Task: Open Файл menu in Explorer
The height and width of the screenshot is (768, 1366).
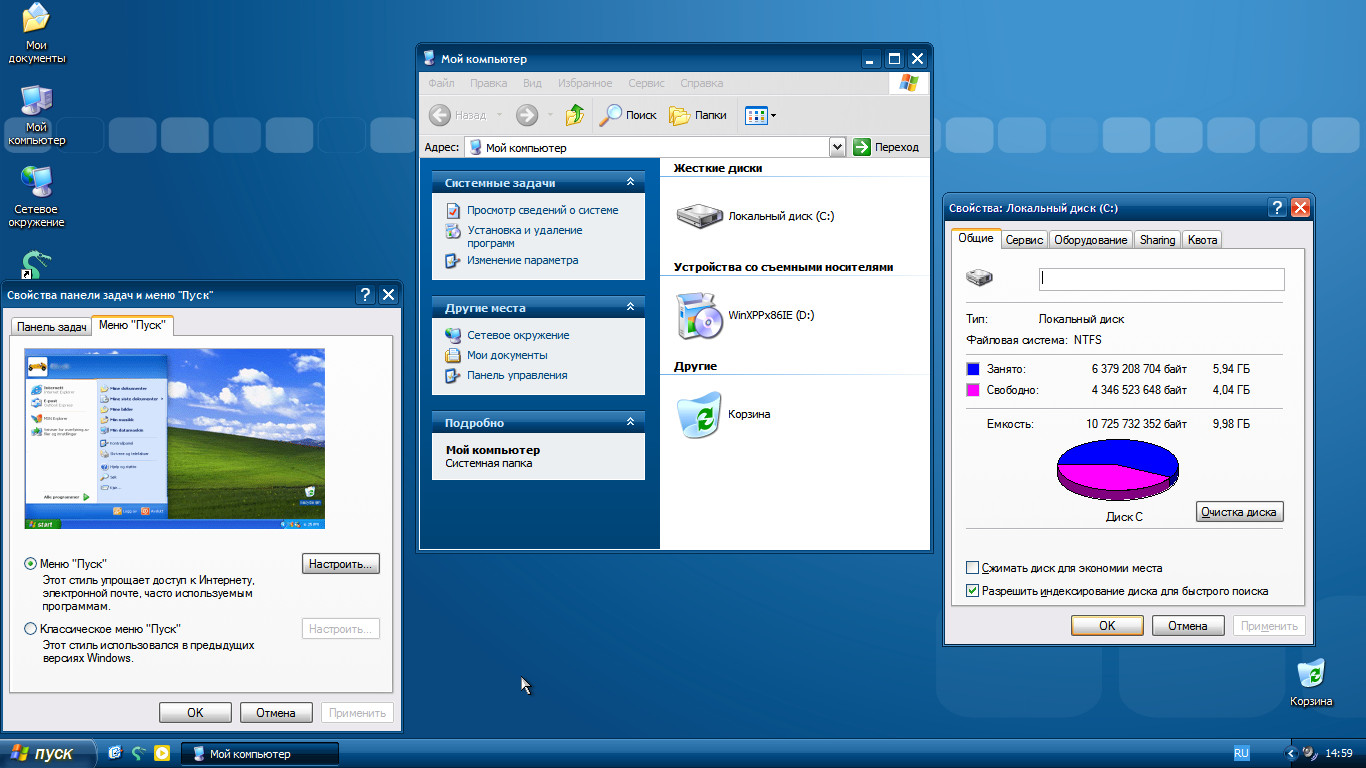Action: click(x=441, y=83)
